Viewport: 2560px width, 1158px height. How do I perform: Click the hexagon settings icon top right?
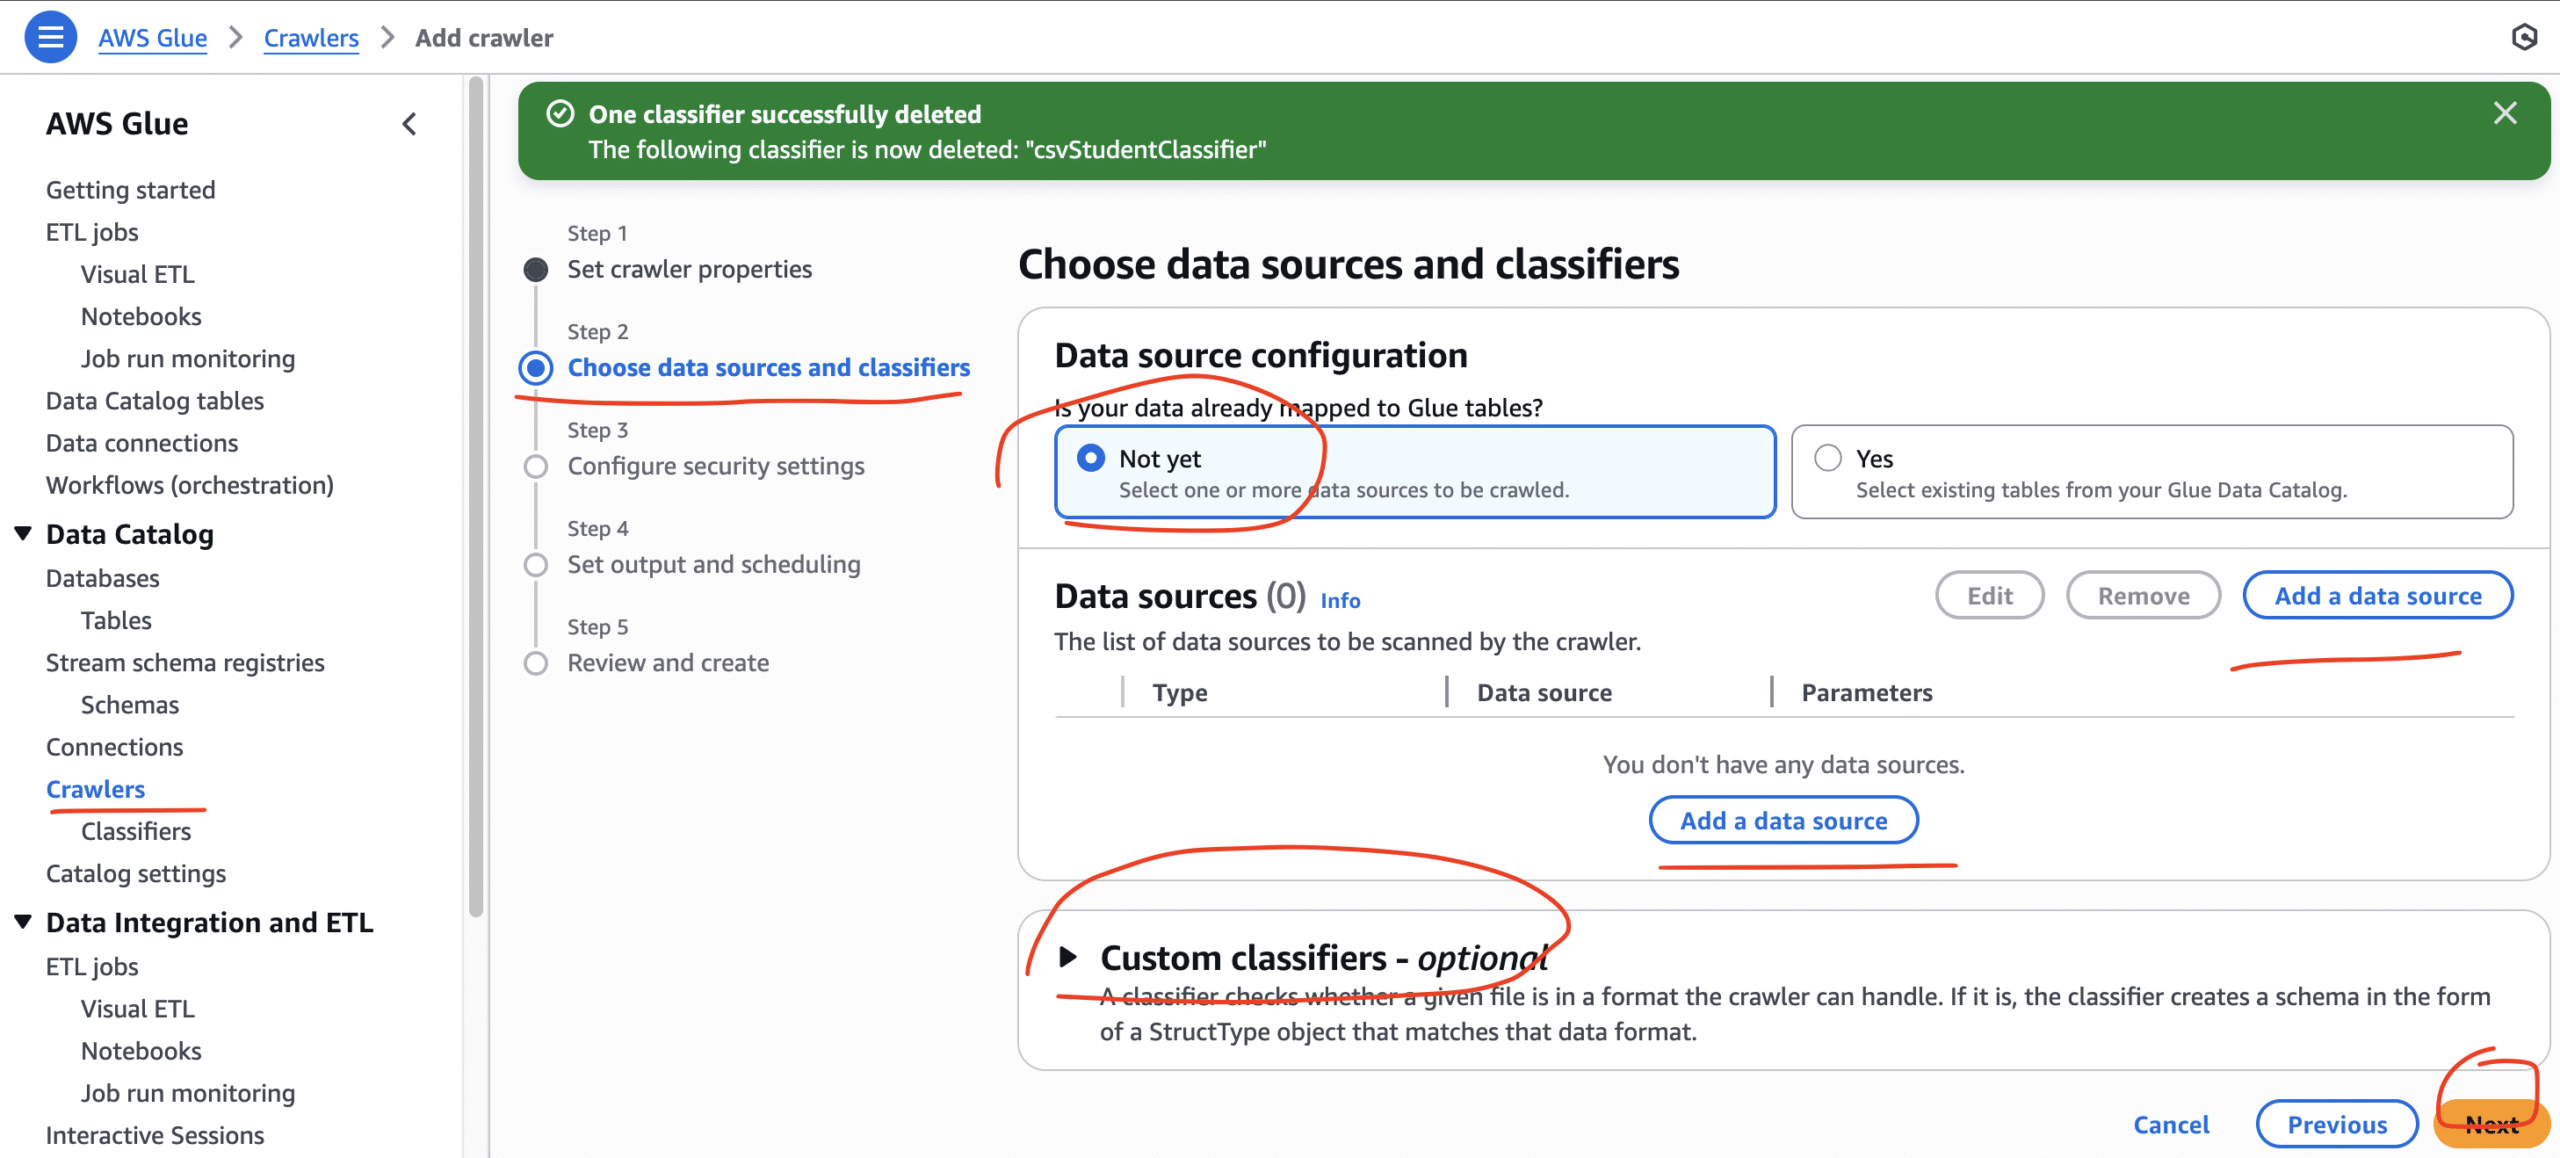[x=2524, y=36]
